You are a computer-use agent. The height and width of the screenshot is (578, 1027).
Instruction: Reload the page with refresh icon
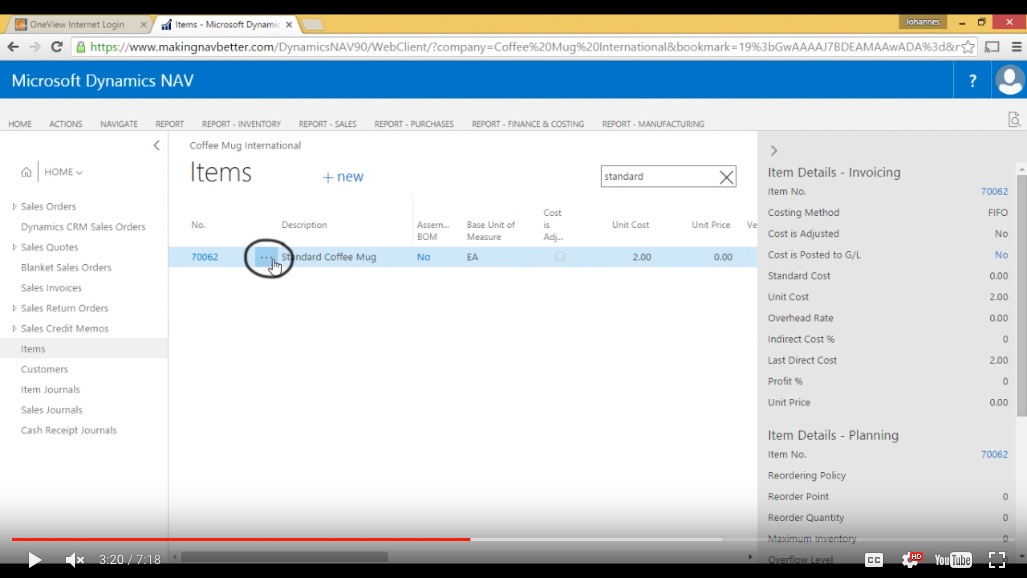57,47
